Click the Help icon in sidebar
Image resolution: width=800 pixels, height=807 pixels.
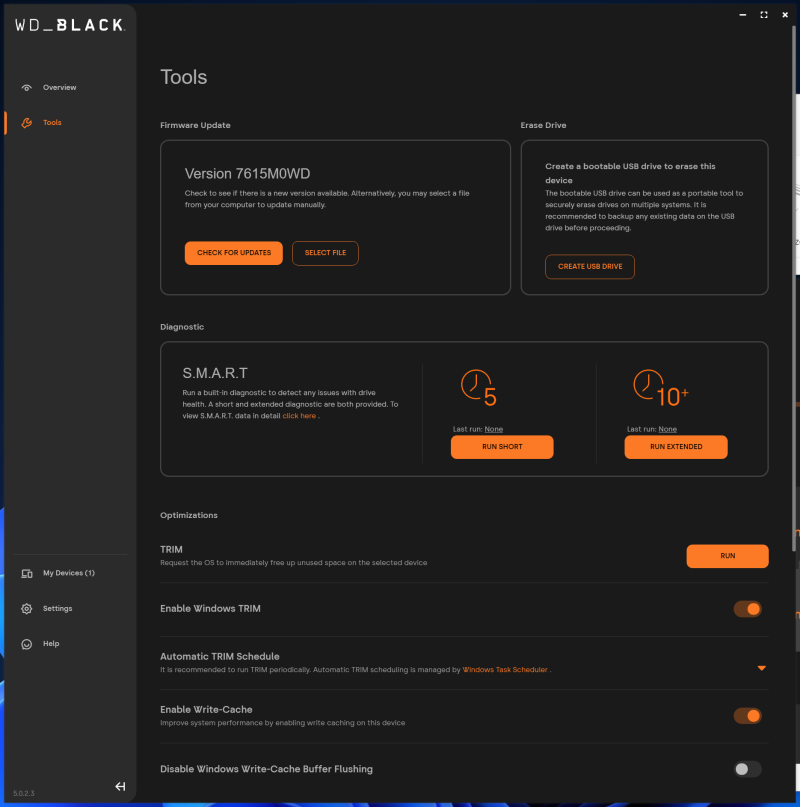tap(27, 644)
